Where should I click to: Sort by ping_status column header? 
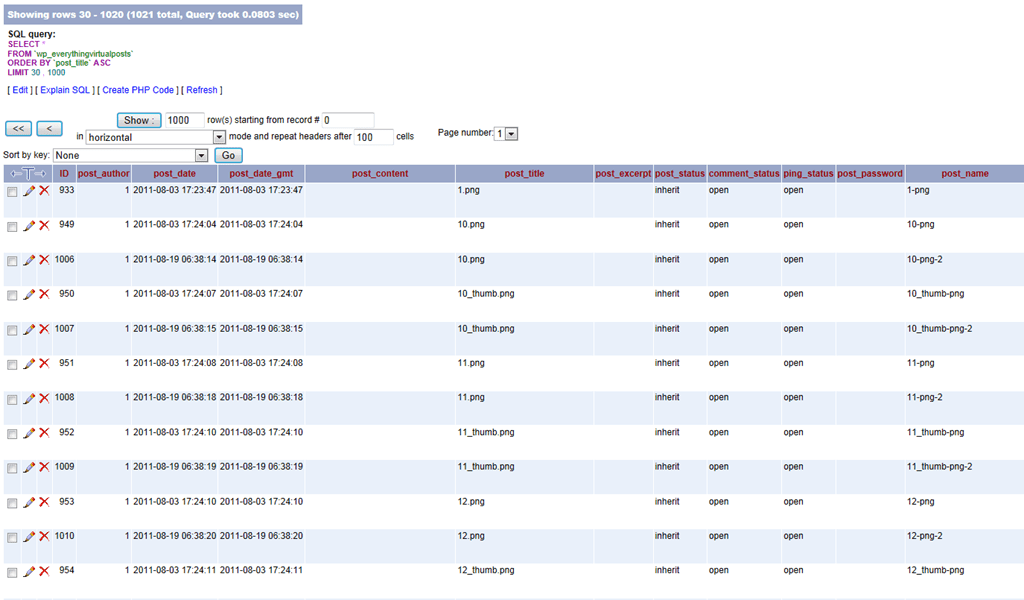[808, 174]
